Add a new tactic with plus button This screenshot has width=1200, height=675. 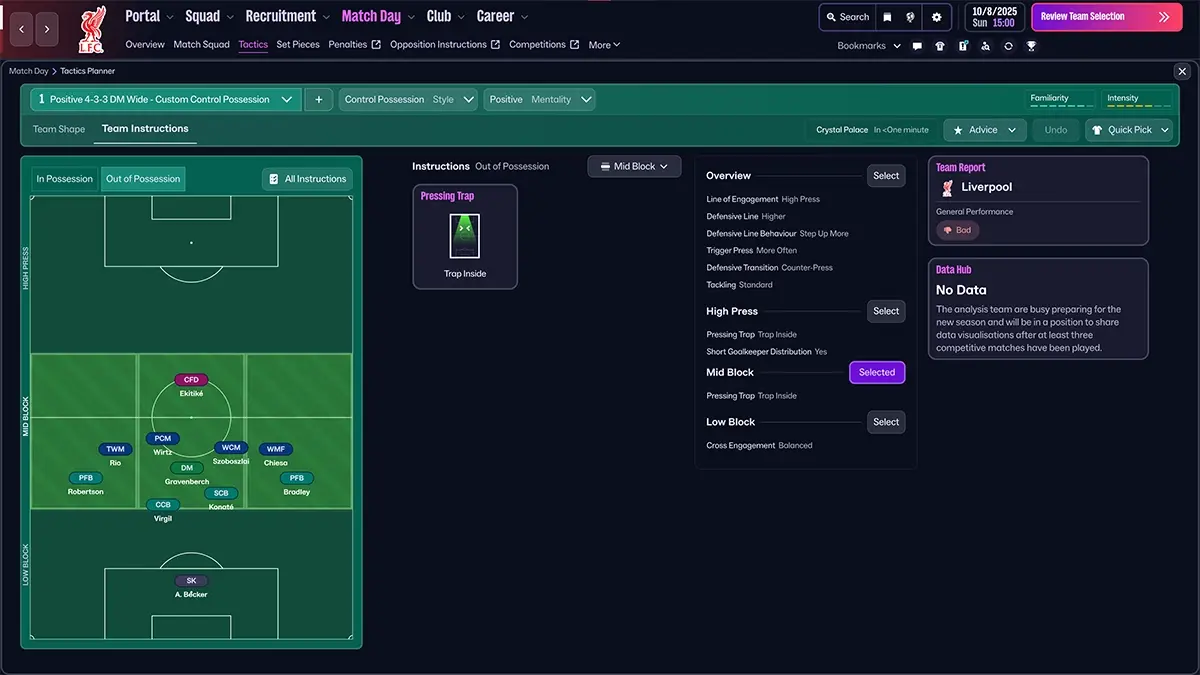click(x=318, y=100)
